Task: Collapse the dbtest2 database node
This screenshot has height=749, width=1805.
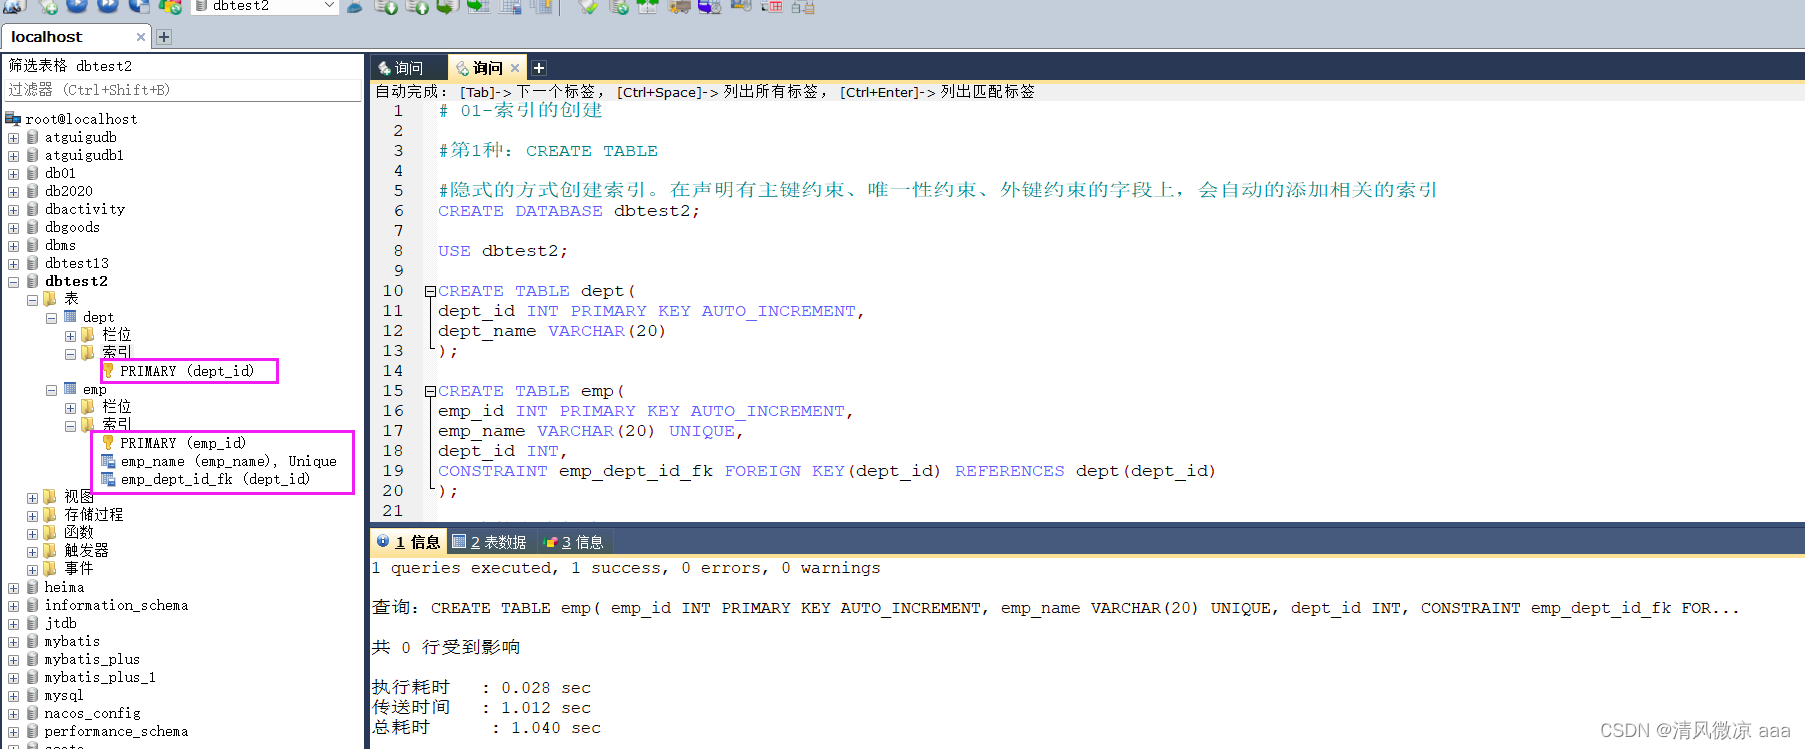Action: [13, 282]
